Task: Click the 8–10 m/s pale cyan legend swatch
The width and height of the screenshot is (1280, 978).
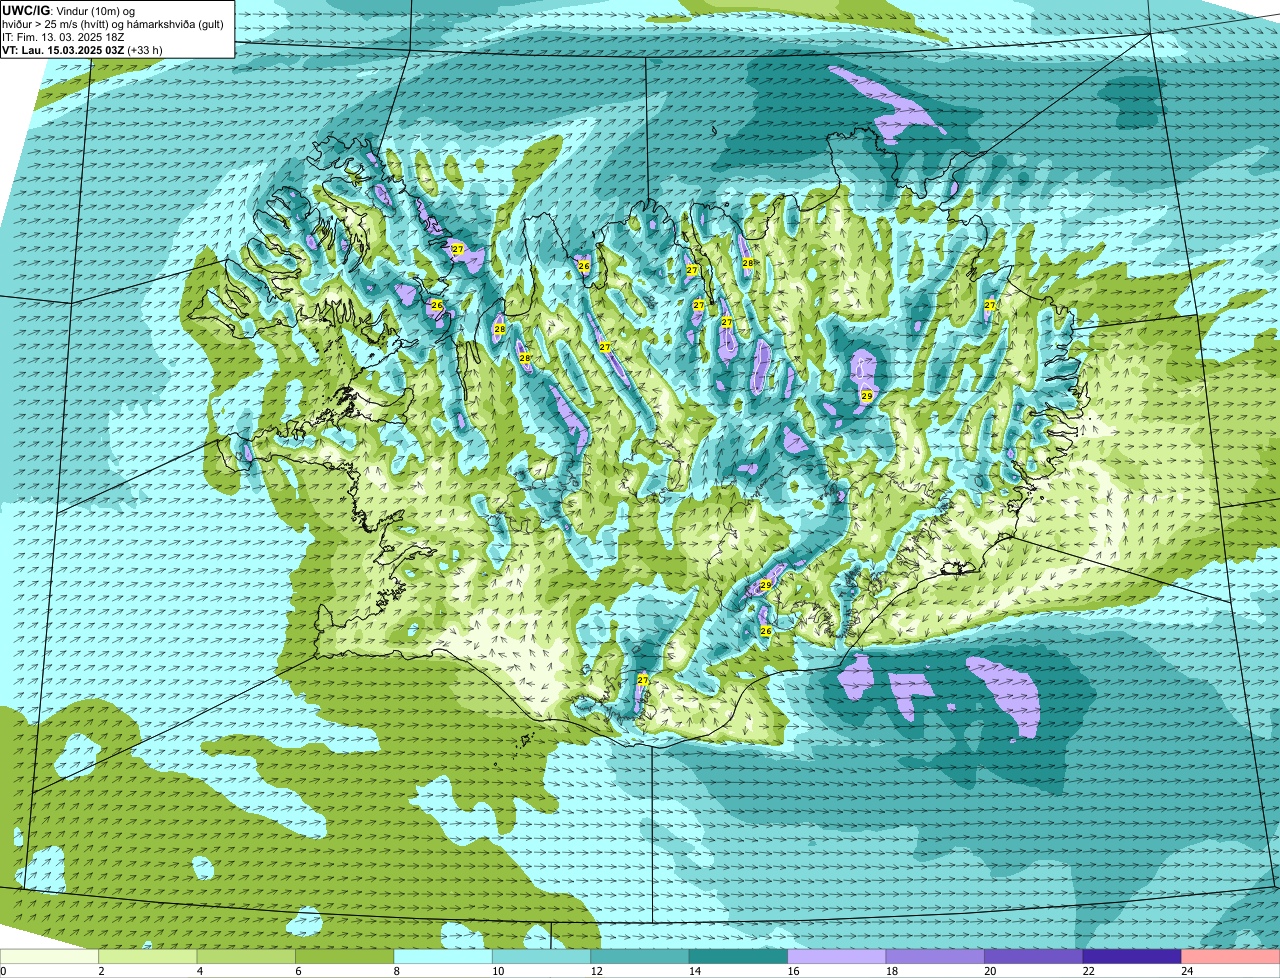Action: [443, 956]
